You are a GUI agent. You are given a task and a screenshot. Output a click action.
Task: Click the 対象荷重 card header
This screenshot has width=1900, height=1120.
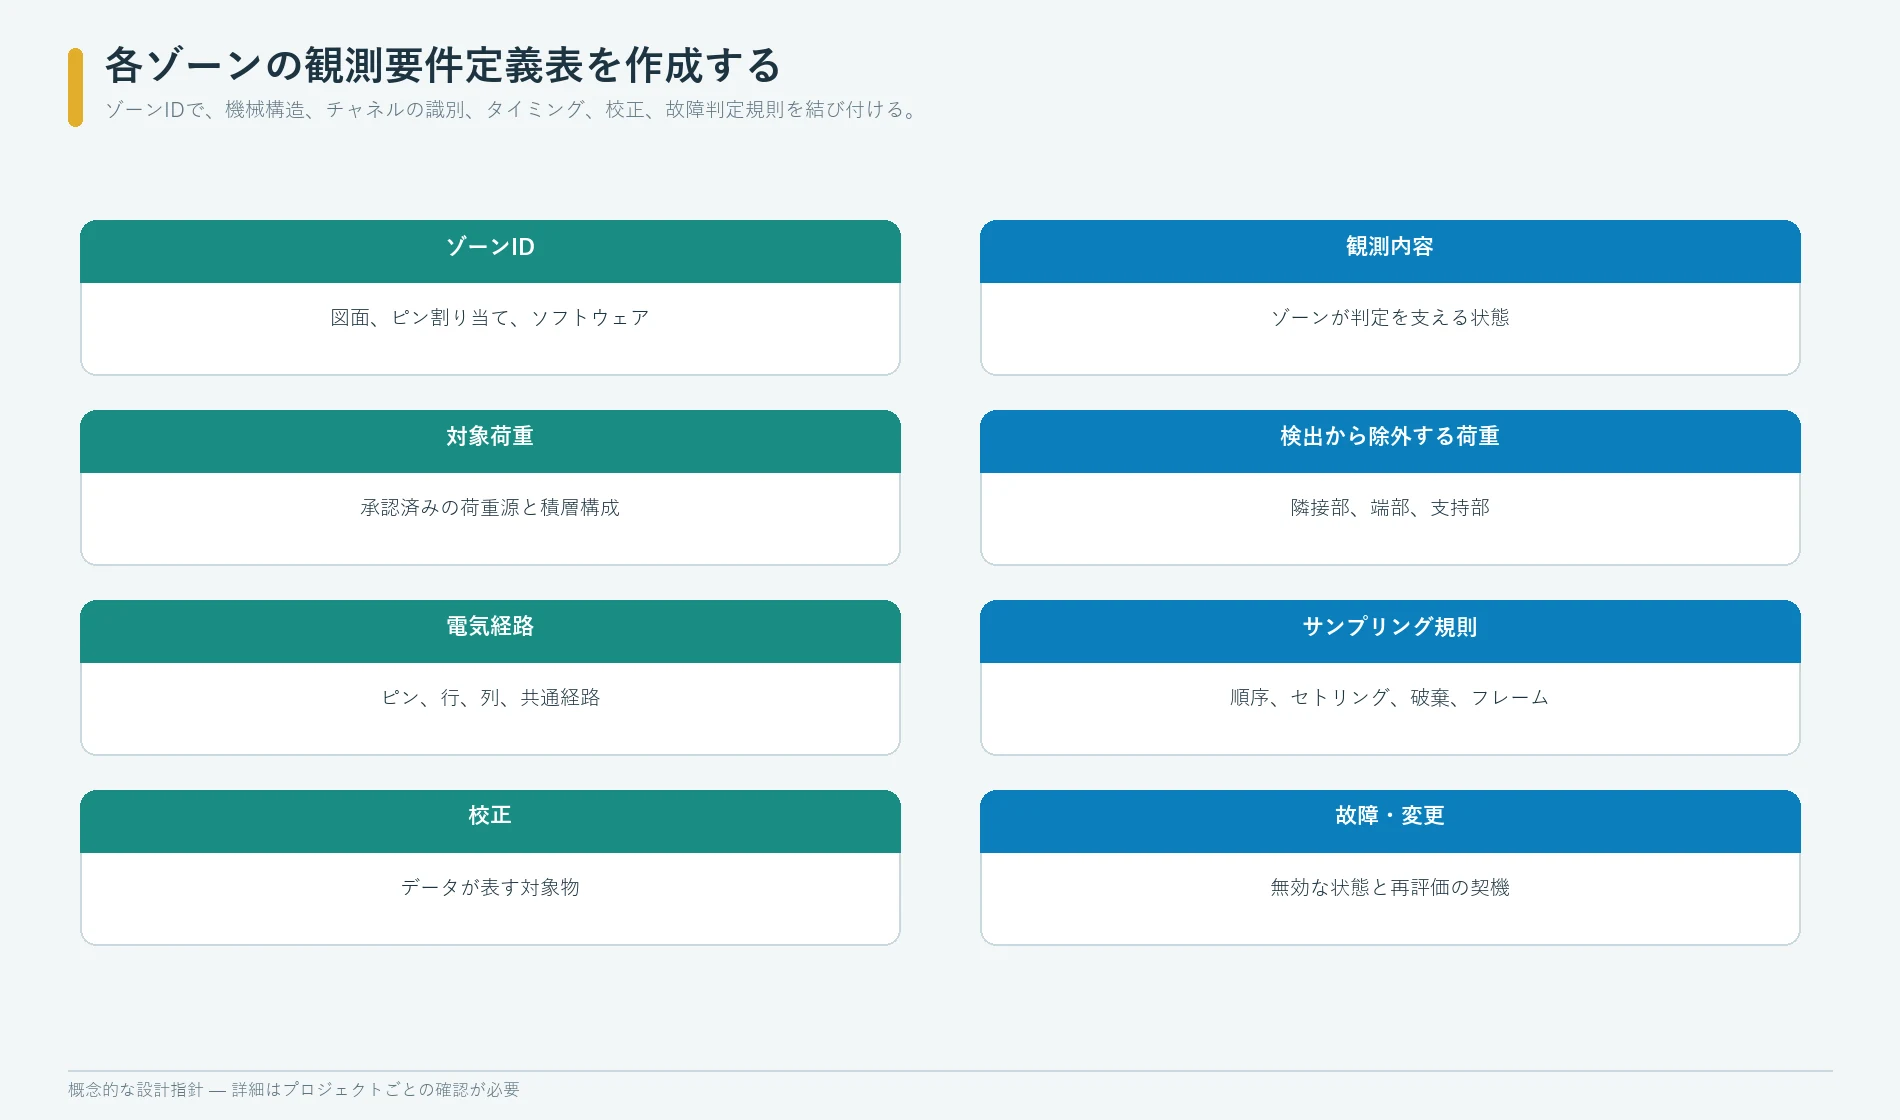[490, 441]
